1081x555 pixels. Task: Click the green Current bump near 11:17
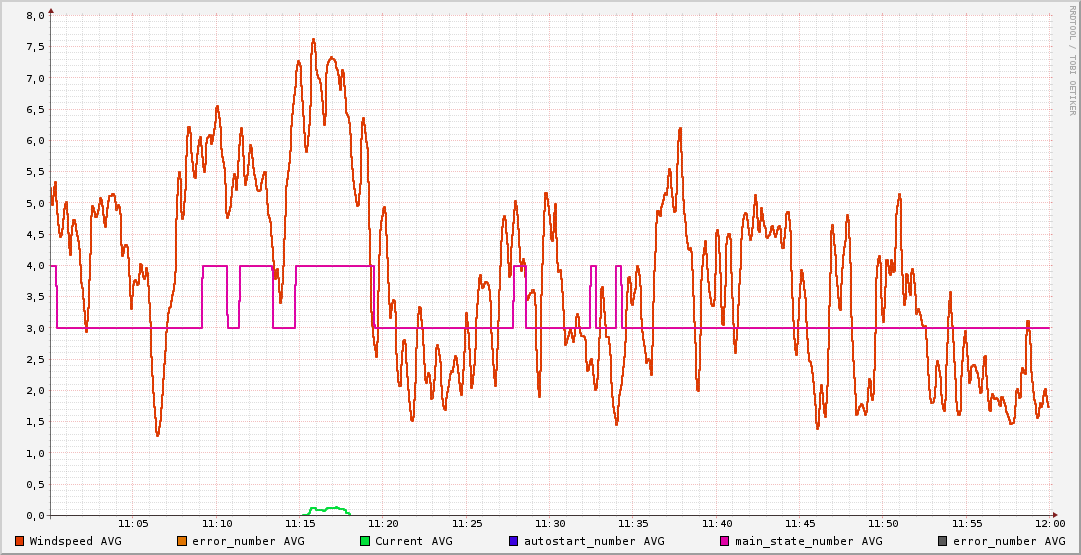[x=330, y=509]
